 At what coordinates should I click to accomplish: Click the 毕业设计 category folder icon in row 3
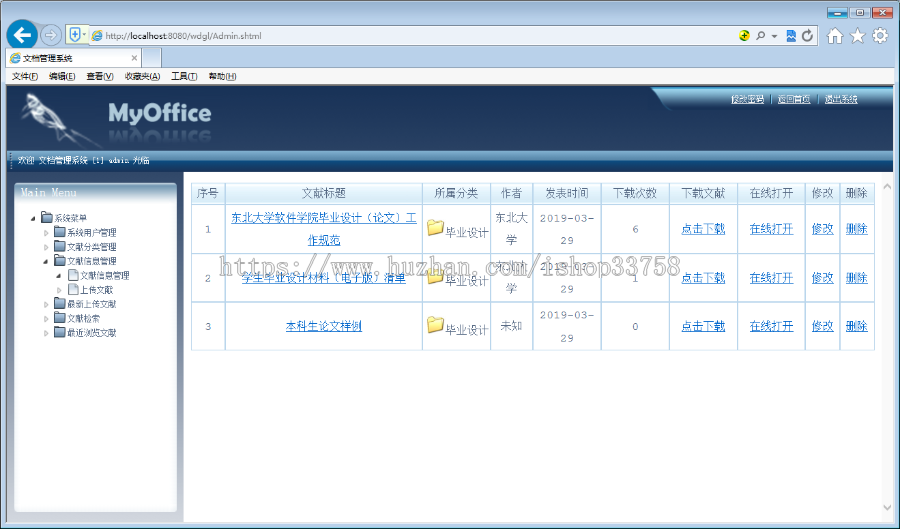436,325
